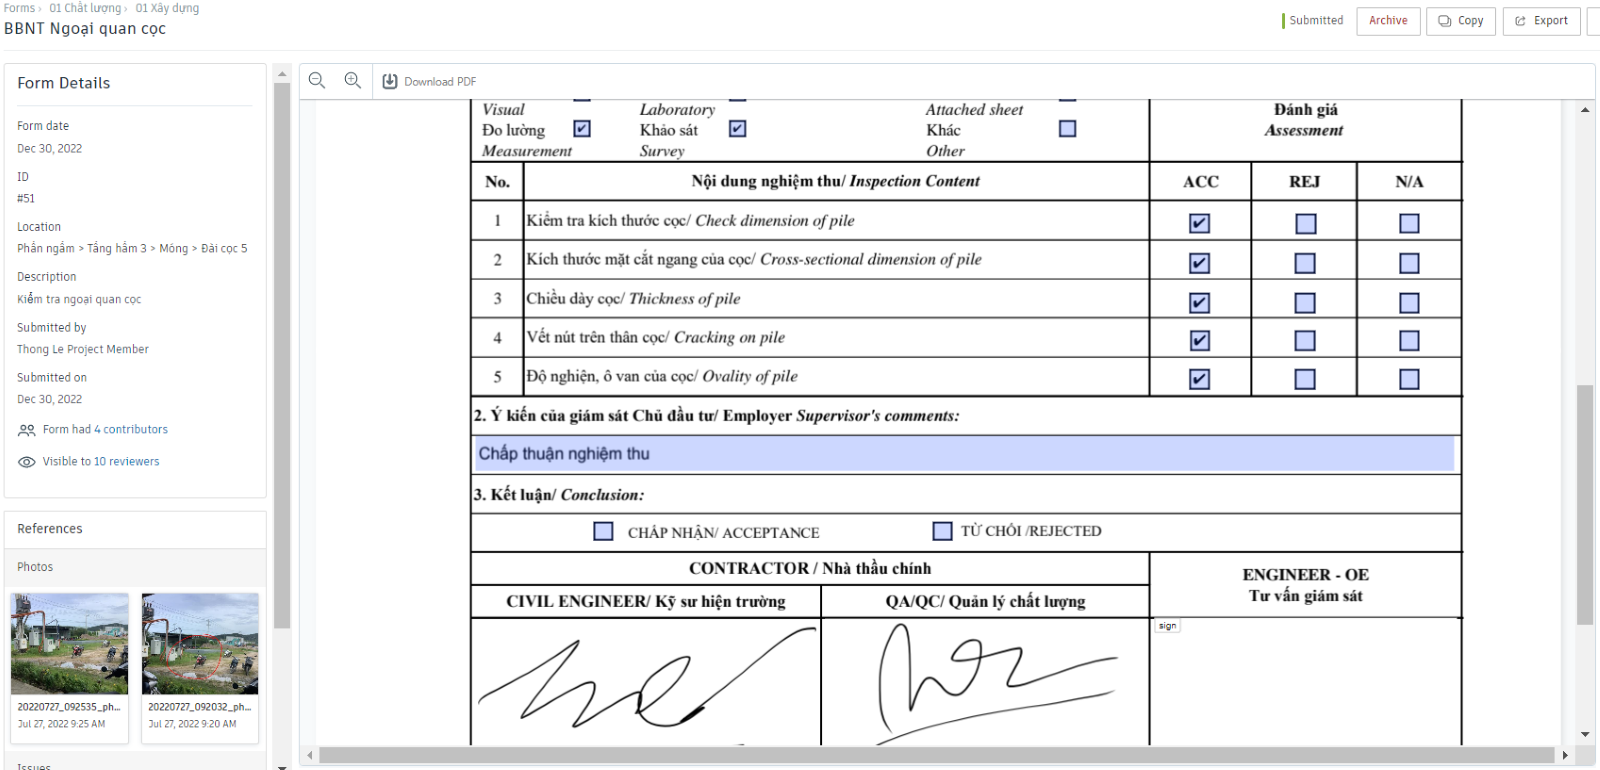Click the supervisor comment field

click(x=965, y=454)
